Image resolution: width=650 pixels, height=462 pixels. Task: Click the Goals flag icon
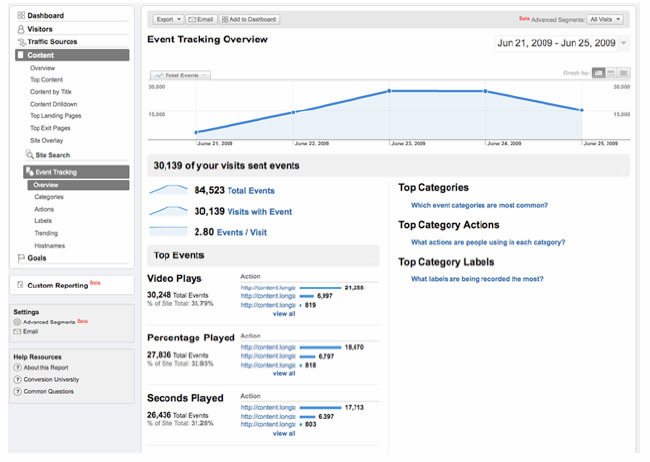click(20, 258)
